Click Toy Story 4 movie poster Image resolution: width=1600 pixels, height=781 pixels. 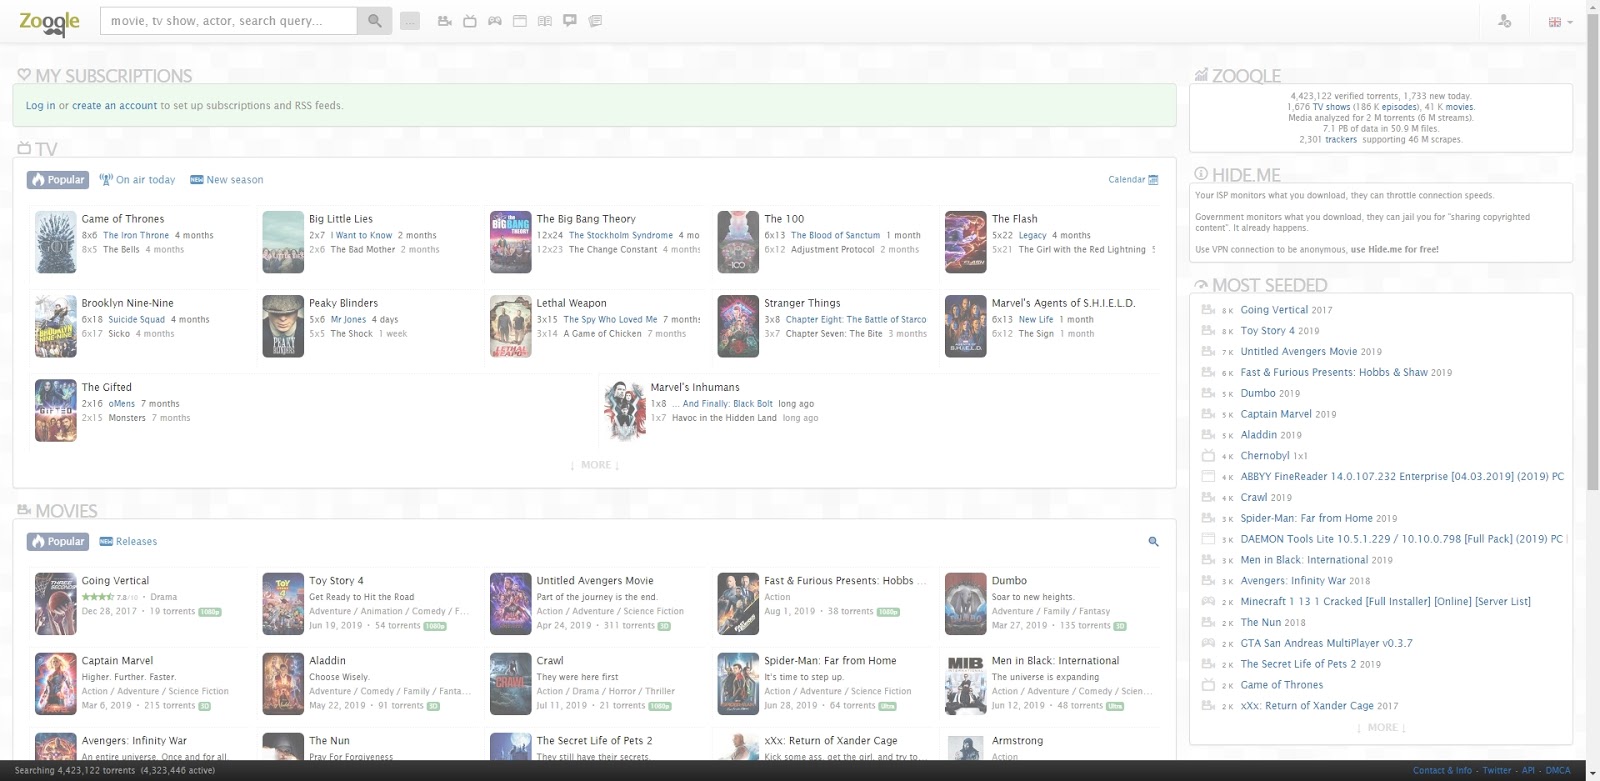point(283,604)
